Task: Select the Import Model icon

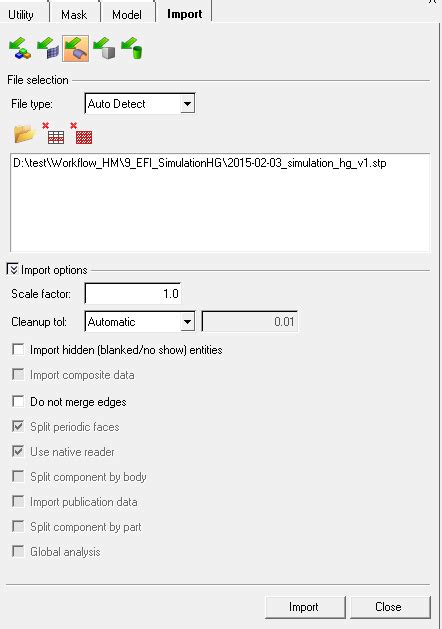Action: point(20,49)
